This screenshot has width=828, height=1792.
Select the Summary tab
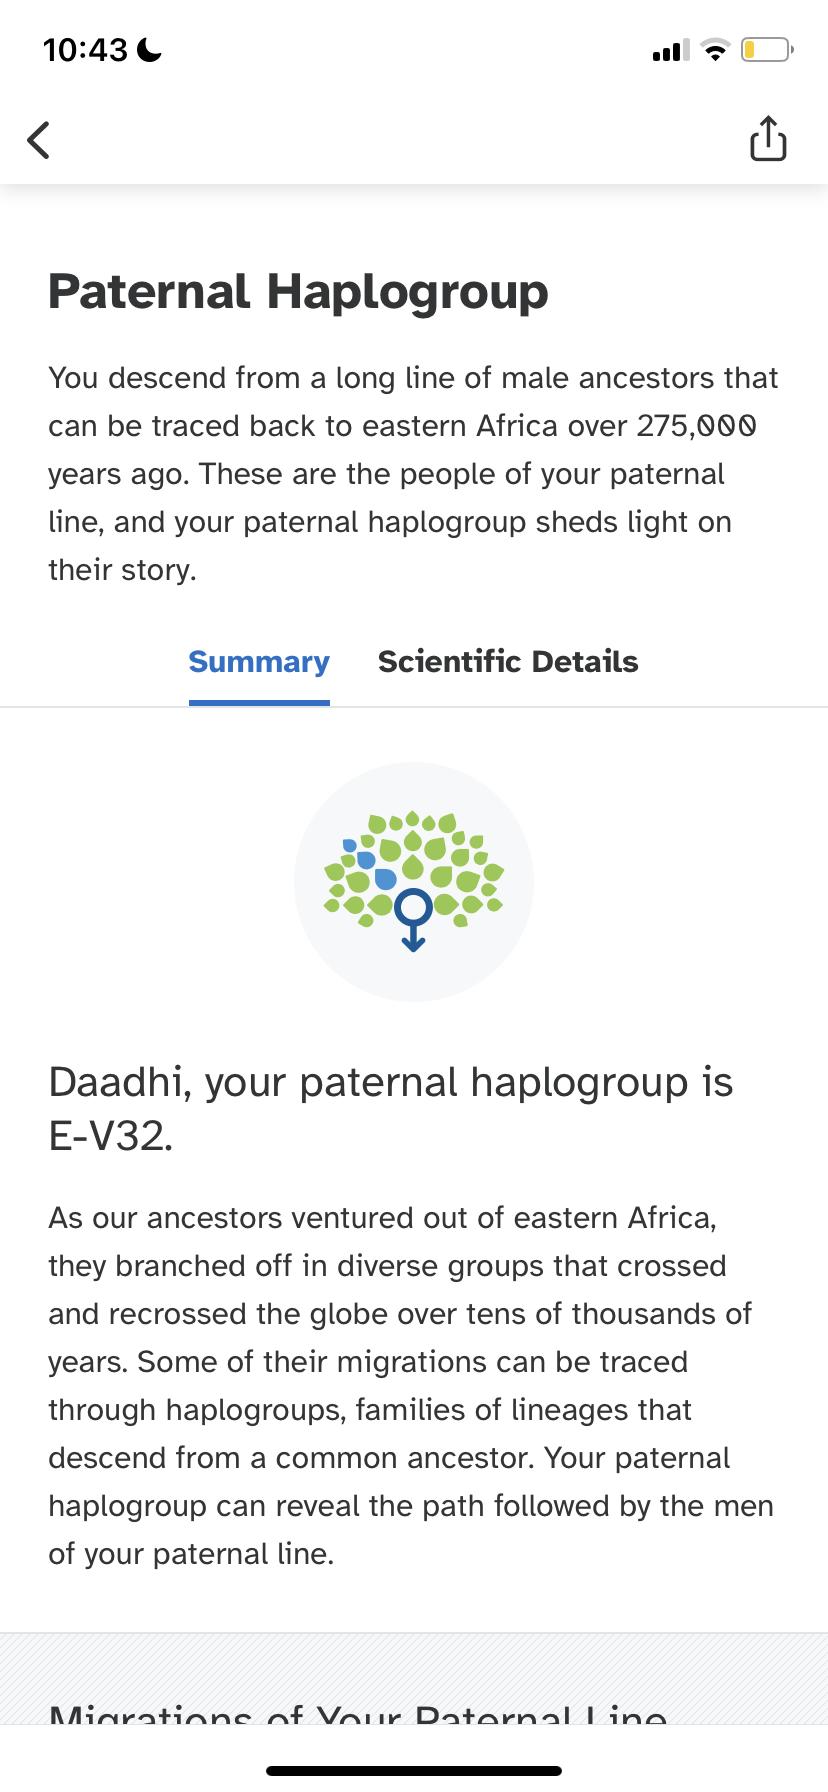click(259, 661)
